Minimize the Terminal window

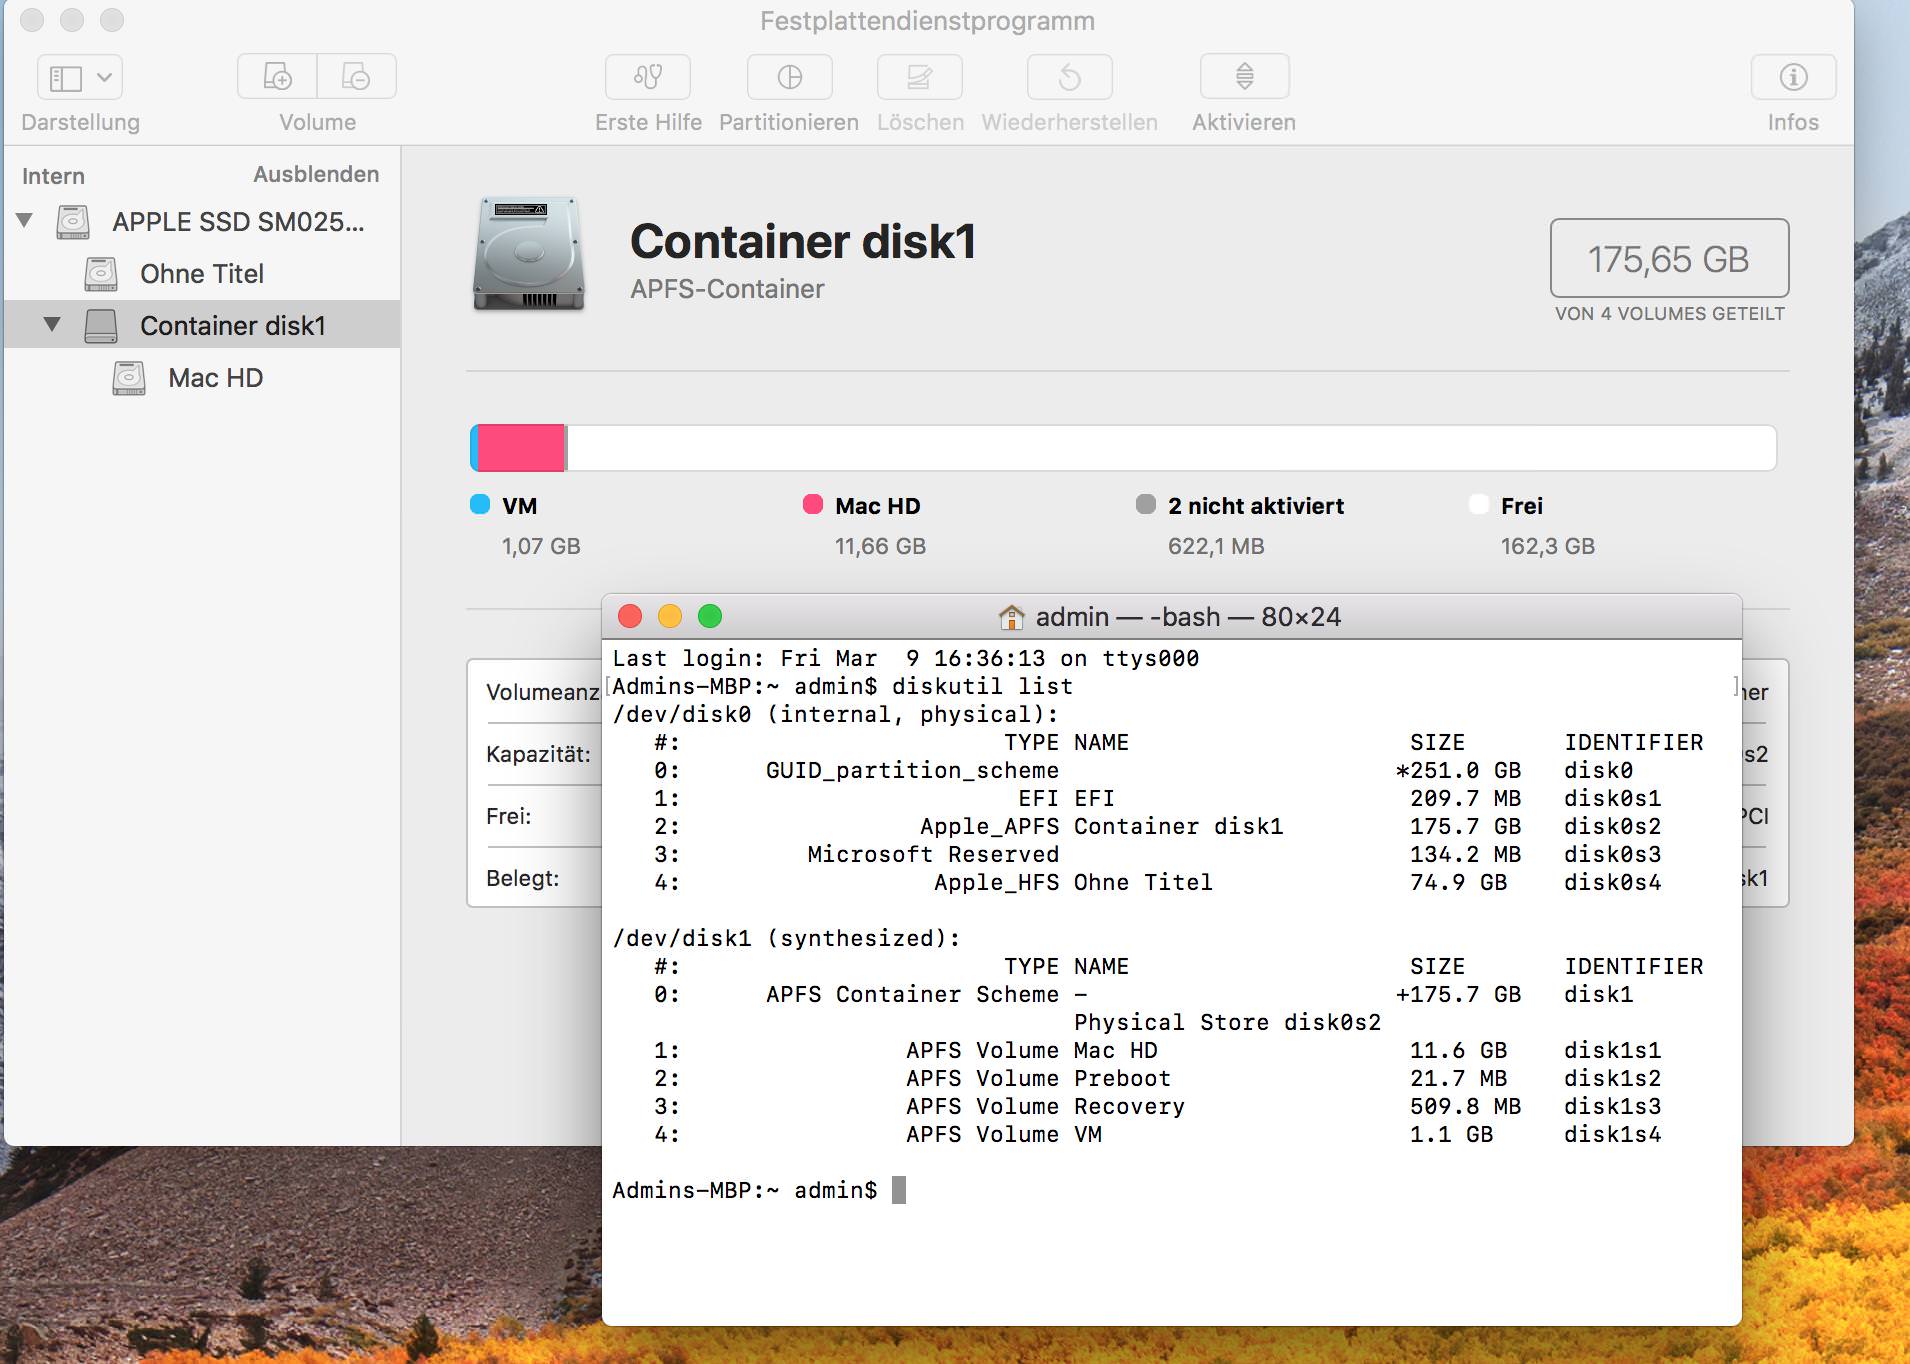tap(670, 616)
